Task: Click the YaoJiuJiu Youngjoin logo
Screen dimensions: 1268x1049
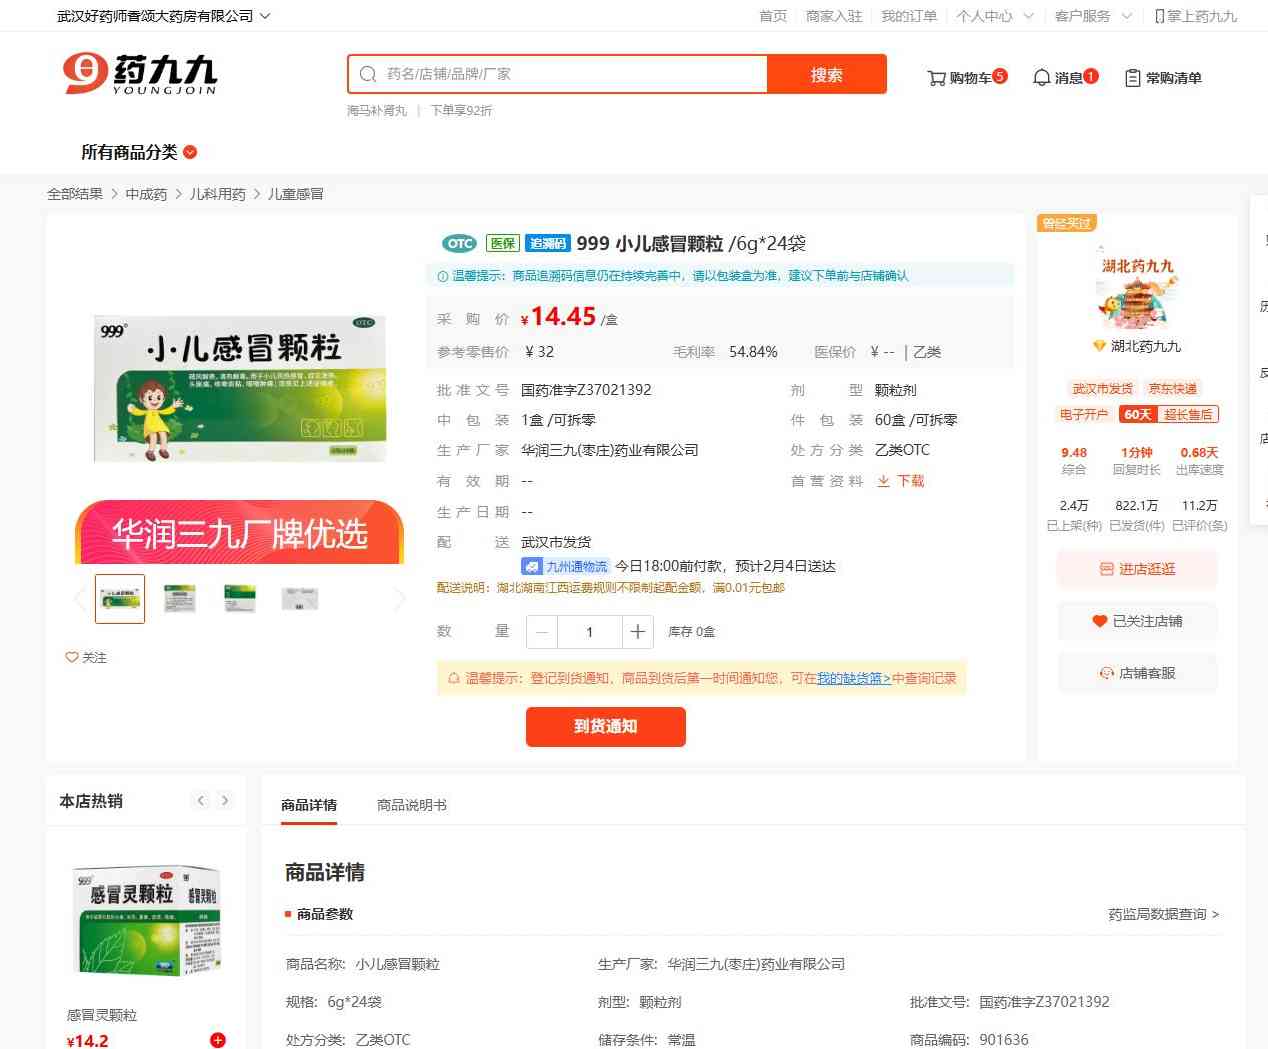Action: point(140,74)
